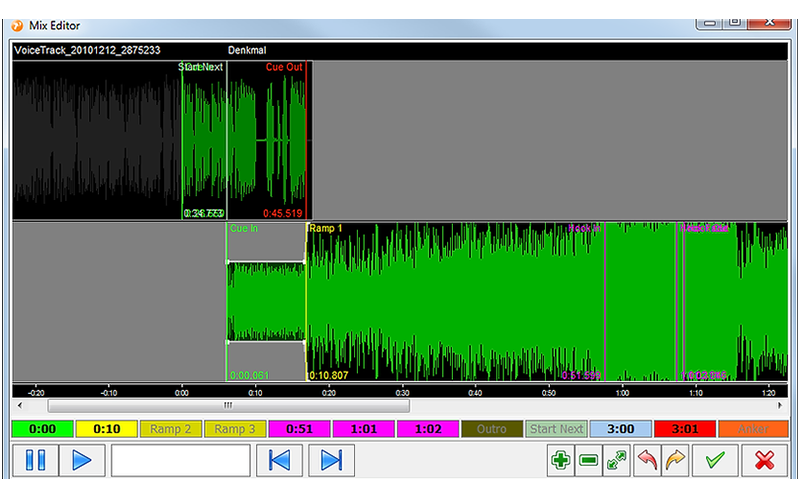Screen dimensions: 800x500
Task: Click the 0:10.807 timestamp label
Action: (329, 376)
